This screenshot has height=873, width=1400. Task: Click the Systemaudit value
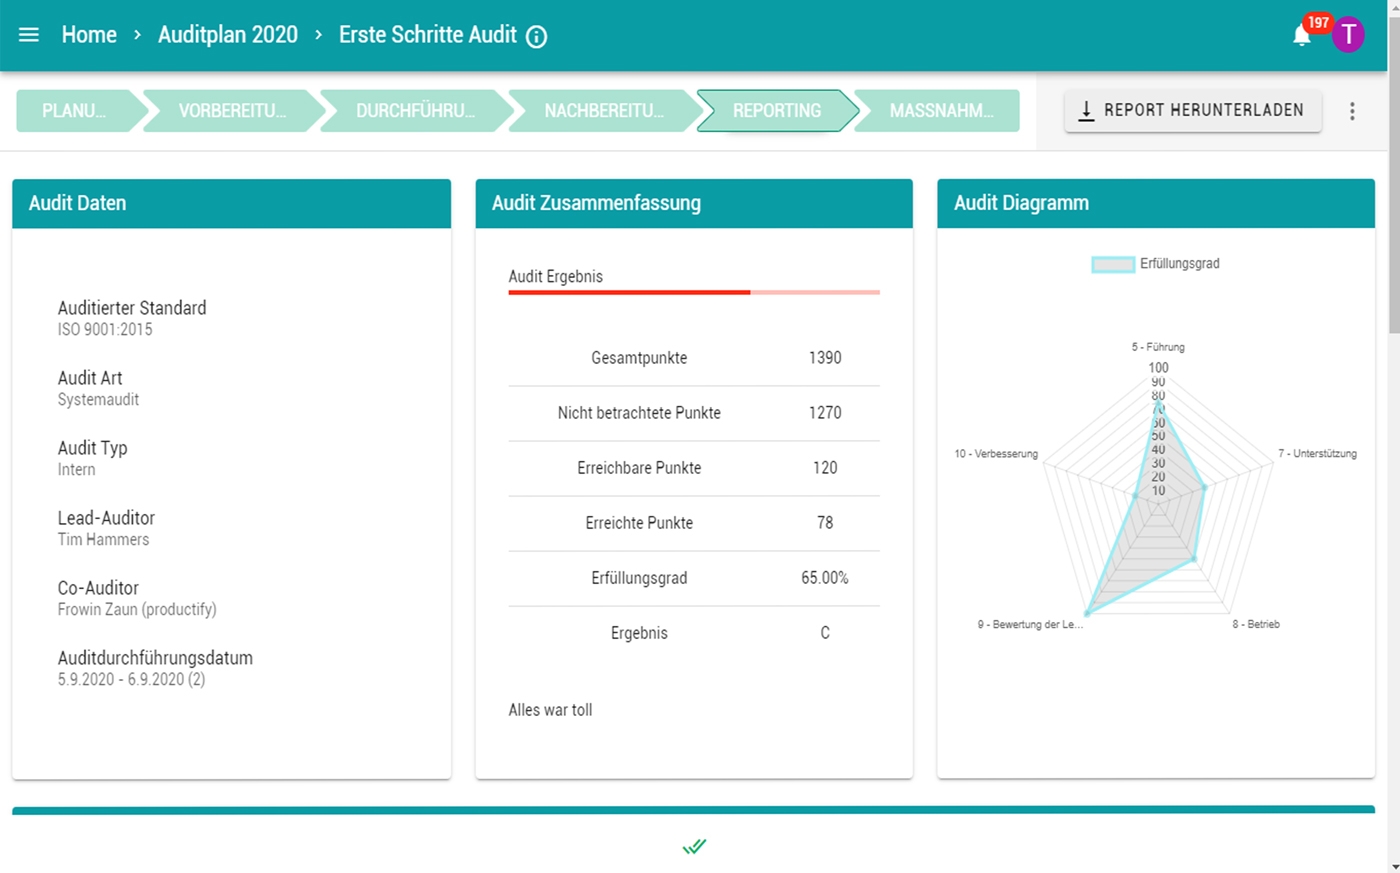click(x=98, y=399)
